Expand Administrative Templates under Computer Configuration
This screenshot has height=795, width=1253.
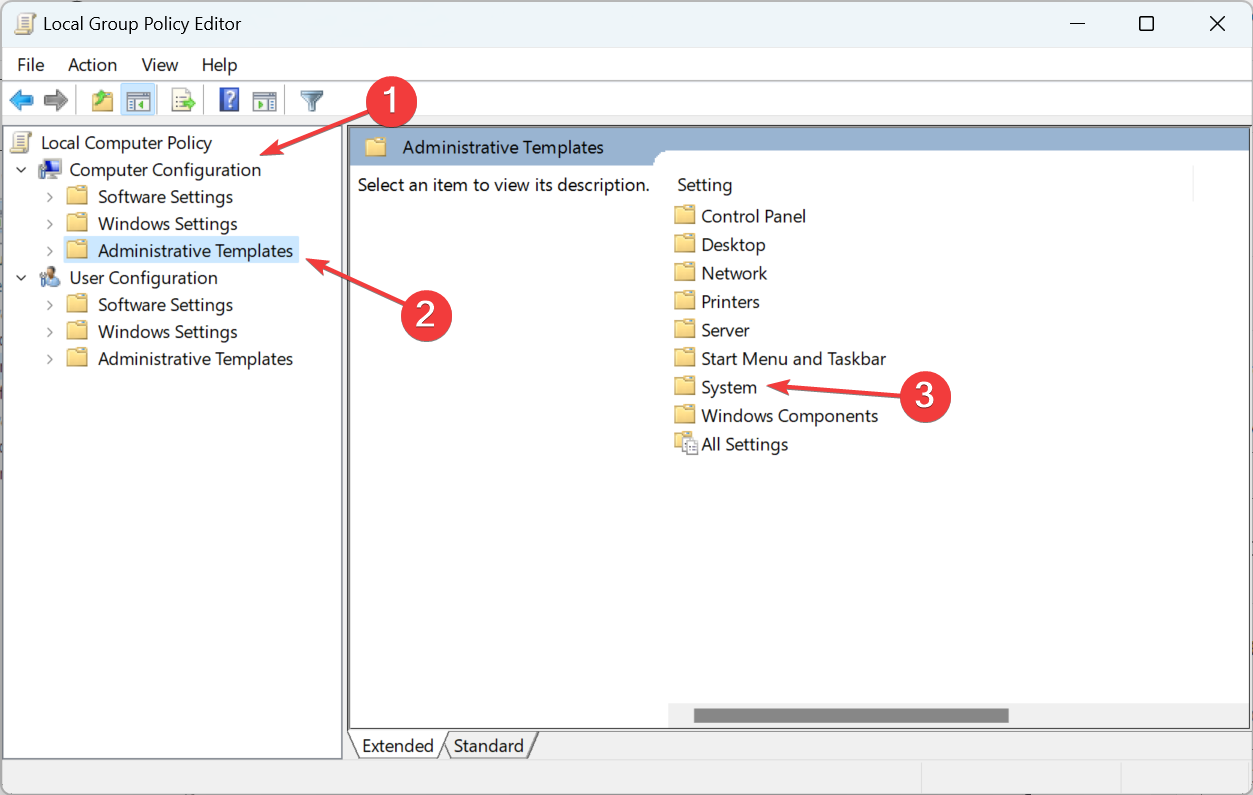click(50, 251)
